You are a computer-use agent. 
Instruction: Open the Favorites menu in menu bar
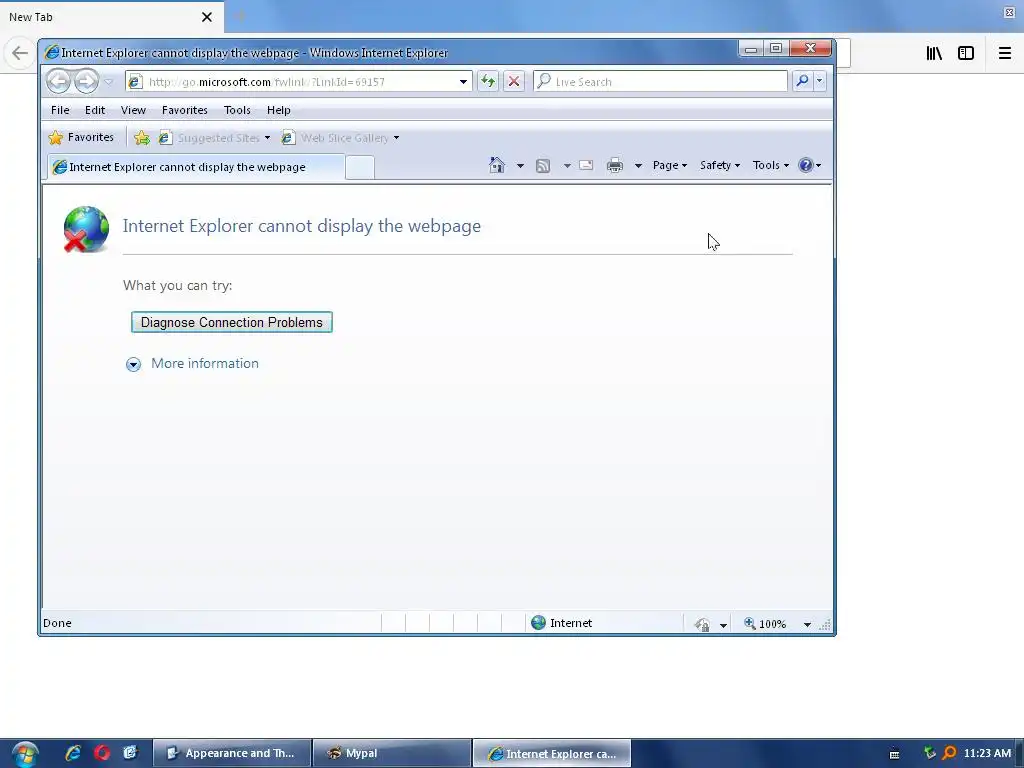(185, 110)
